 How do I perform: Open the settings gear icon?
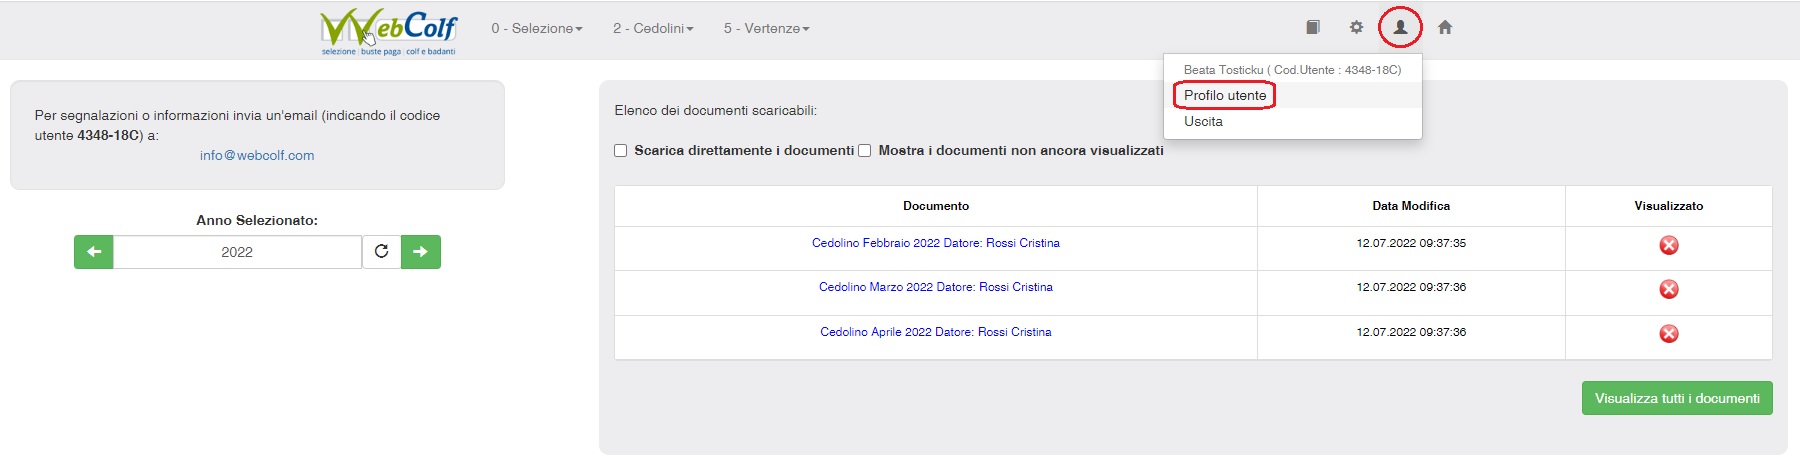tap(1356, 28)
